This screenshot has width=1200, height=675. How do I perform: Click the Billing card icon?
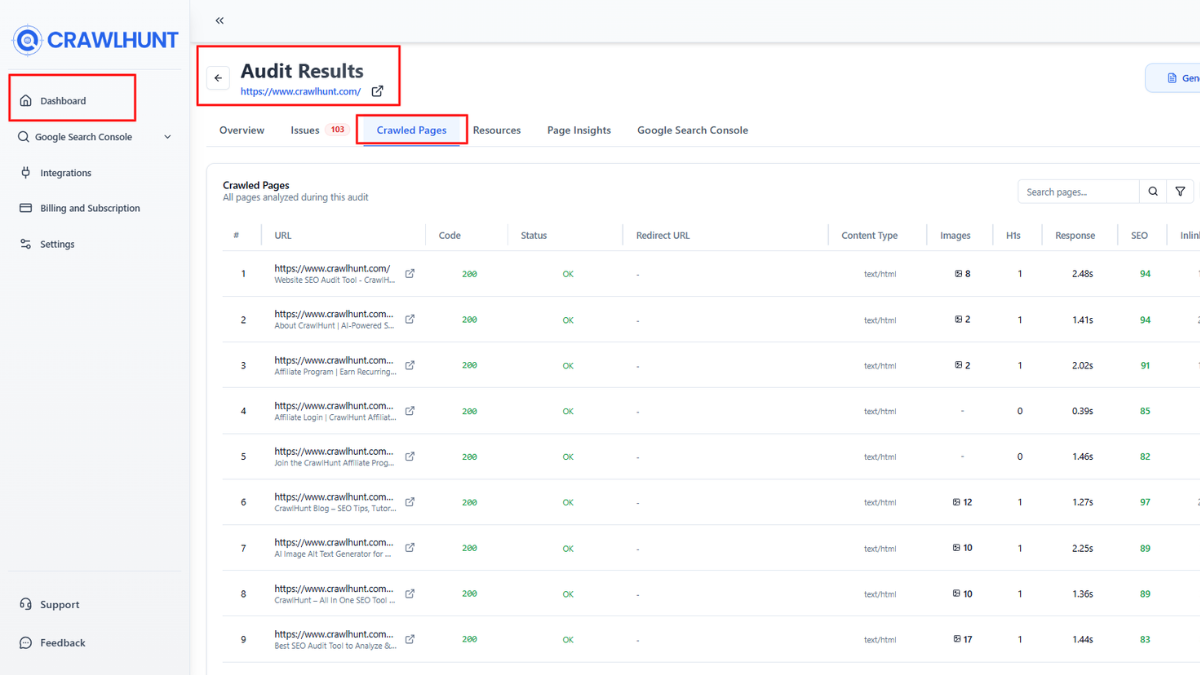26,208
